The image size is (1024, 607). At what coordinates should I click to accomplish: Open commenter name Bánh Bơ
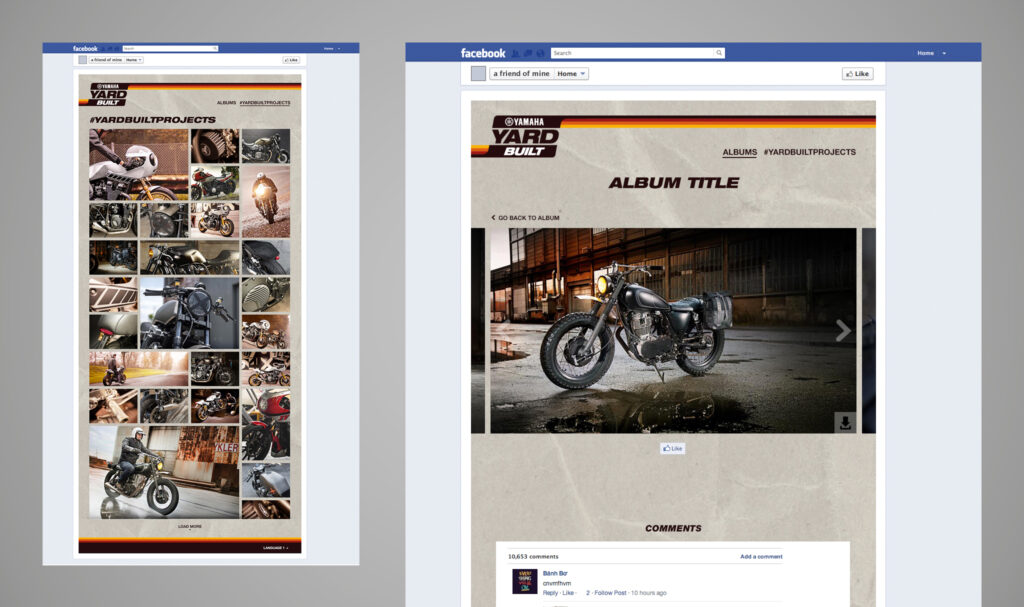point(555,573)
